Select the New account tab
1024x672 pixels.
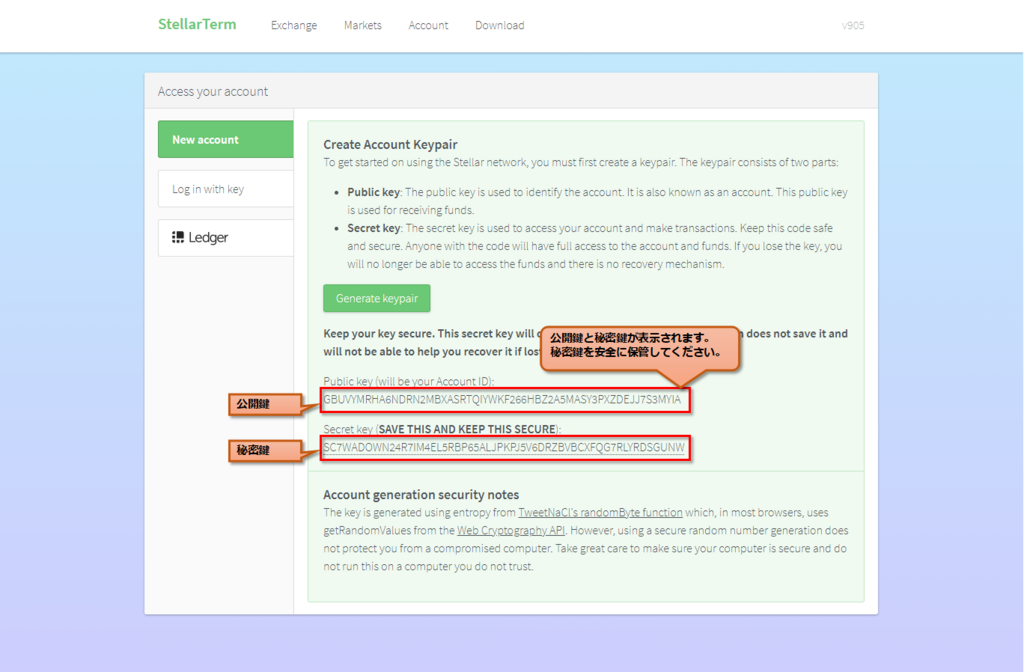tap(225, 139)
